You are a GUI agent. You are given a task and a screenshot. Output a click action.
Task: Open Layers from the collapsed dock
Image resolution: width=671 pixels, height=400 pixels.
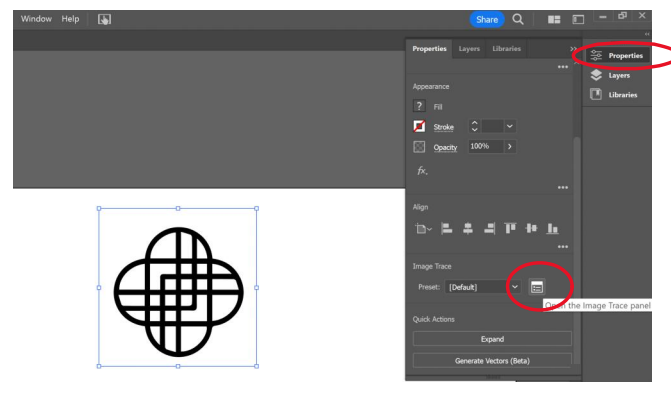[x=620, y=75]
